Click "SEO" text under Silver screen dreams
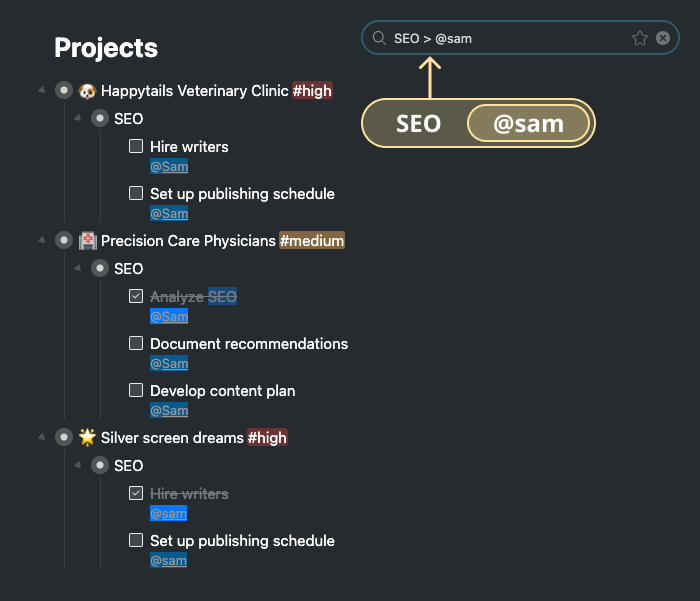The height and width of the screenshot is (601, 700). tap(129, 466)
